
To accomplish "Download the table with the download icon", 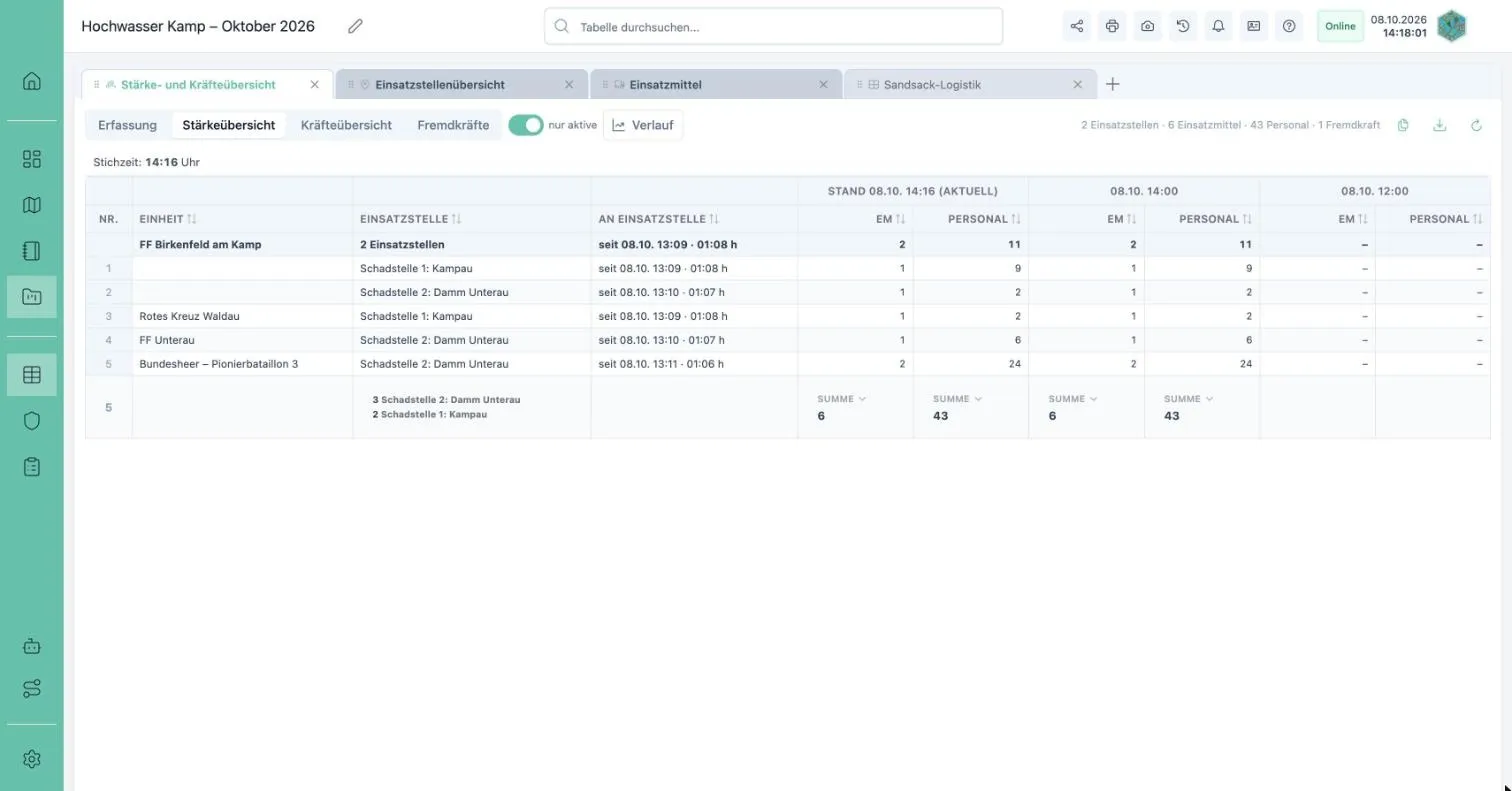I will [x=1440, y=125].
